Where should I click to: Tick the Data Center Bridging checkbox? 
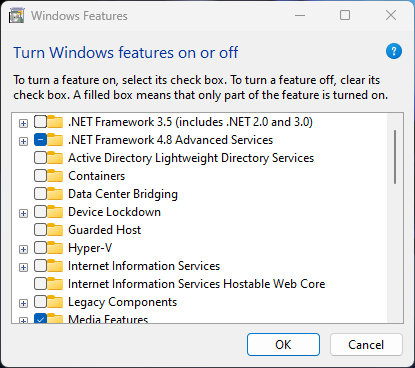point(40,194)
